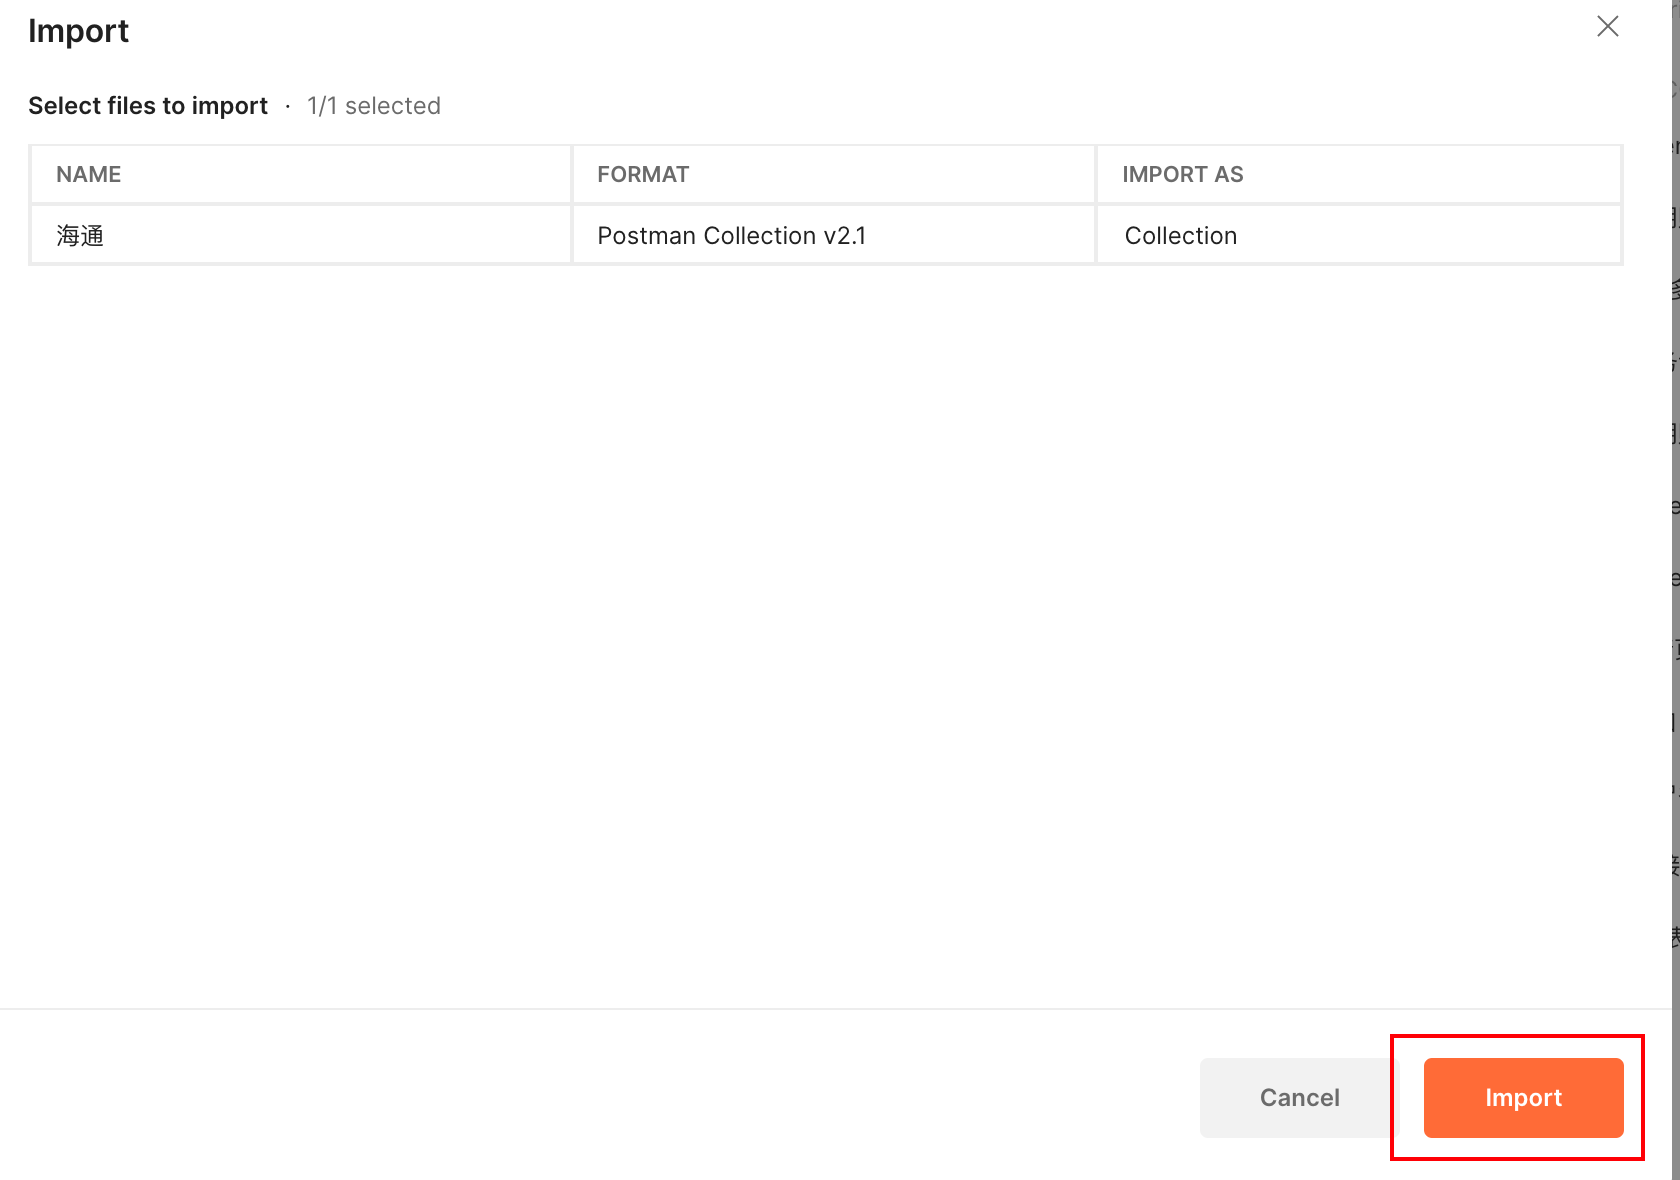This screenshot has height=1180, width=1680.
Task: Click the NAME column header
Action: [x=88, y=173]
